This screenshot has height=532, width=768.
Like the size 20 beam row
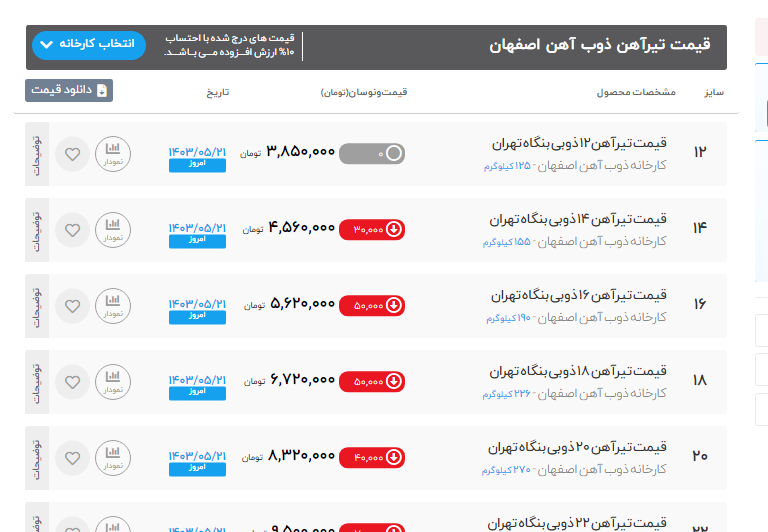(x=72, y=457)
